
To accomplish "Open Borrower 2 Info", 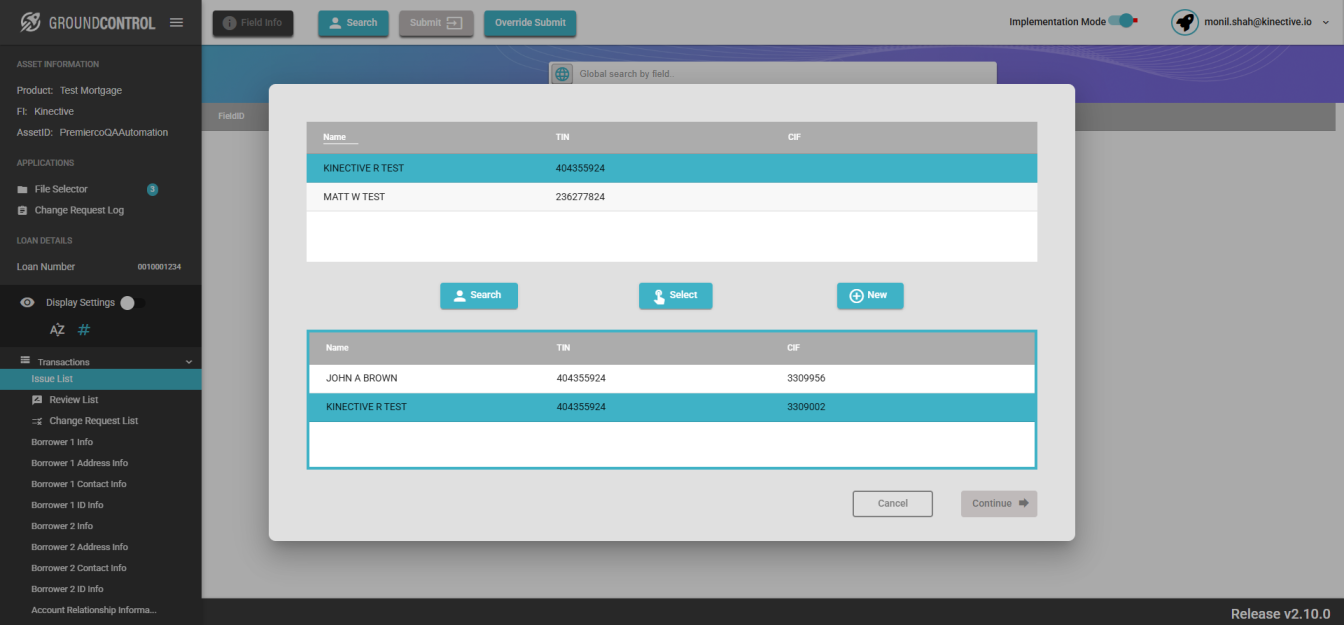I will click(x=62, y=526).
